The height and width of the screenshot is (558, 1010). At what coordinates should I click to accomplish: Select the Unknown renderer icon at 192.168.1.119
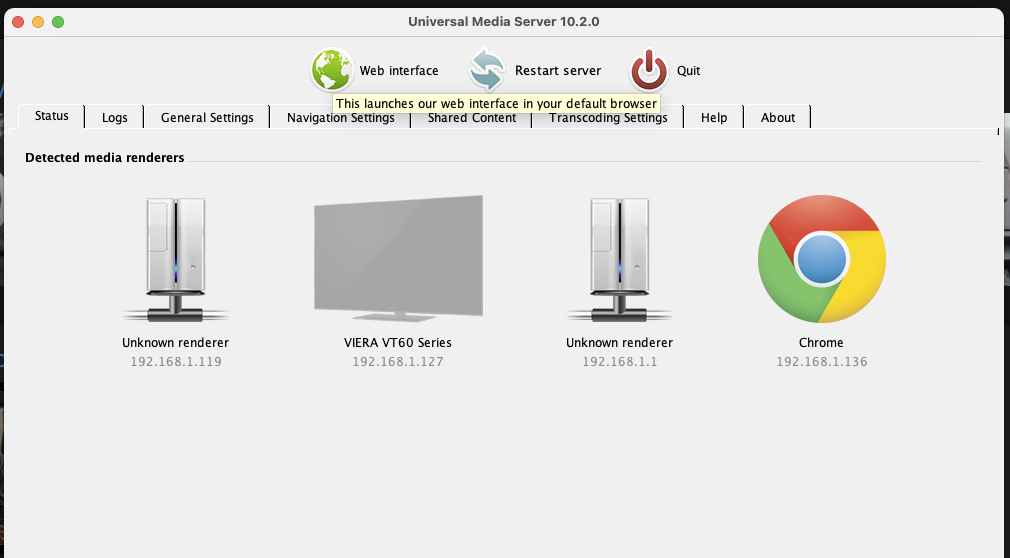(x=176, y=259)
